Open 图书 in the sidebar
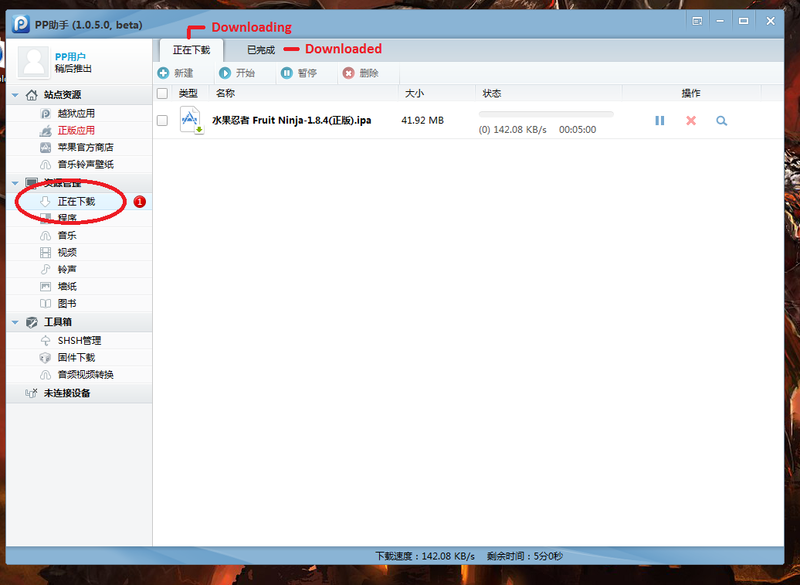Image resolution: width=800 pixels, height=585 pixels. (67, 303)
